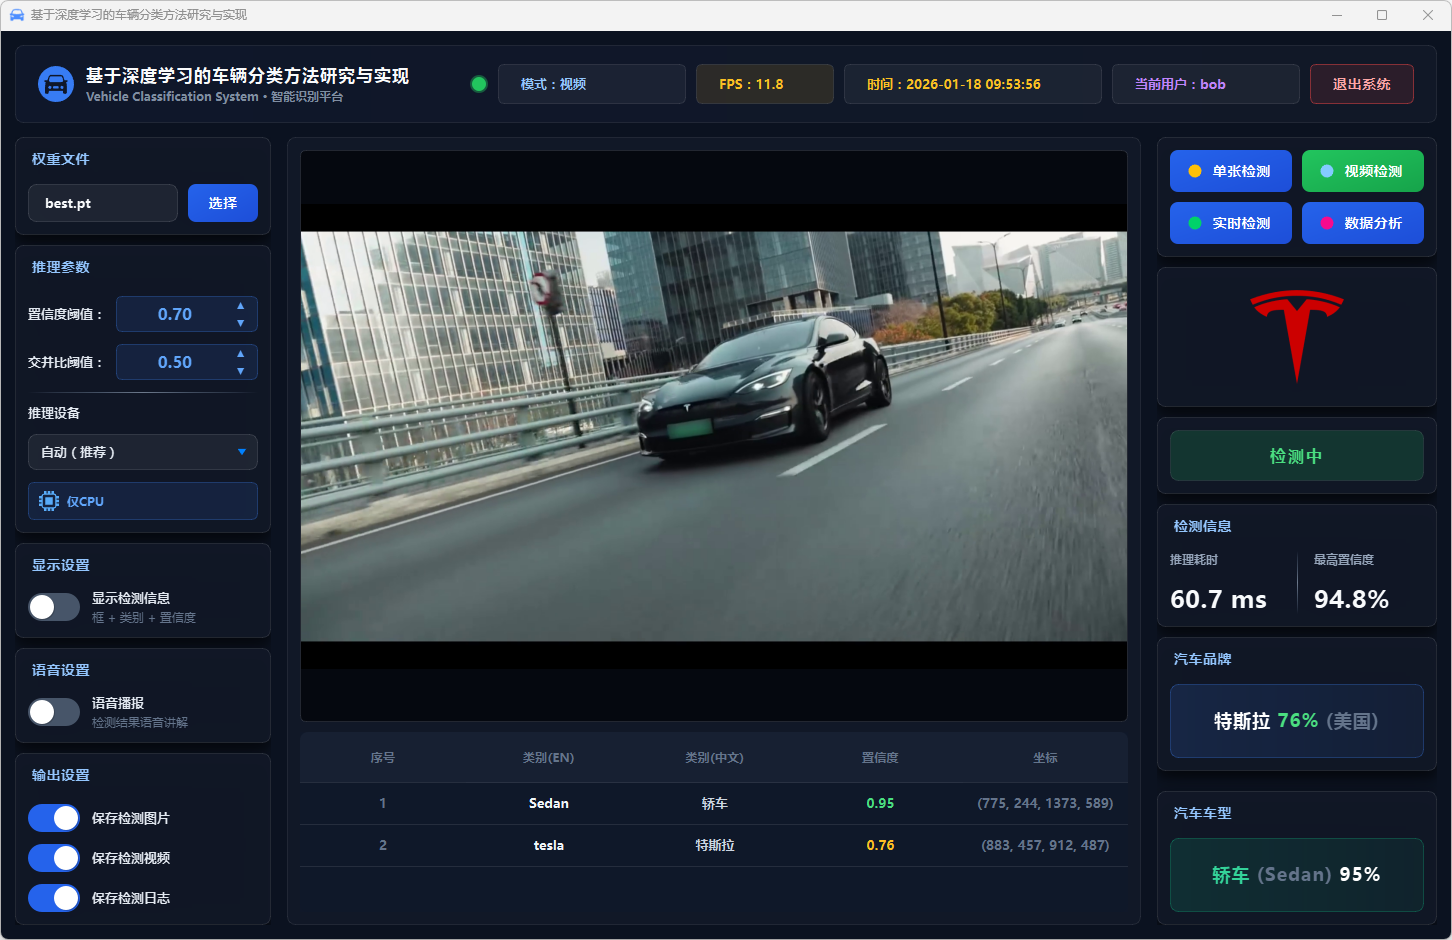This screenshot has height=940, width=1452.
Task: Enable the show detection info toggle
Action: (x=54, y=607)
